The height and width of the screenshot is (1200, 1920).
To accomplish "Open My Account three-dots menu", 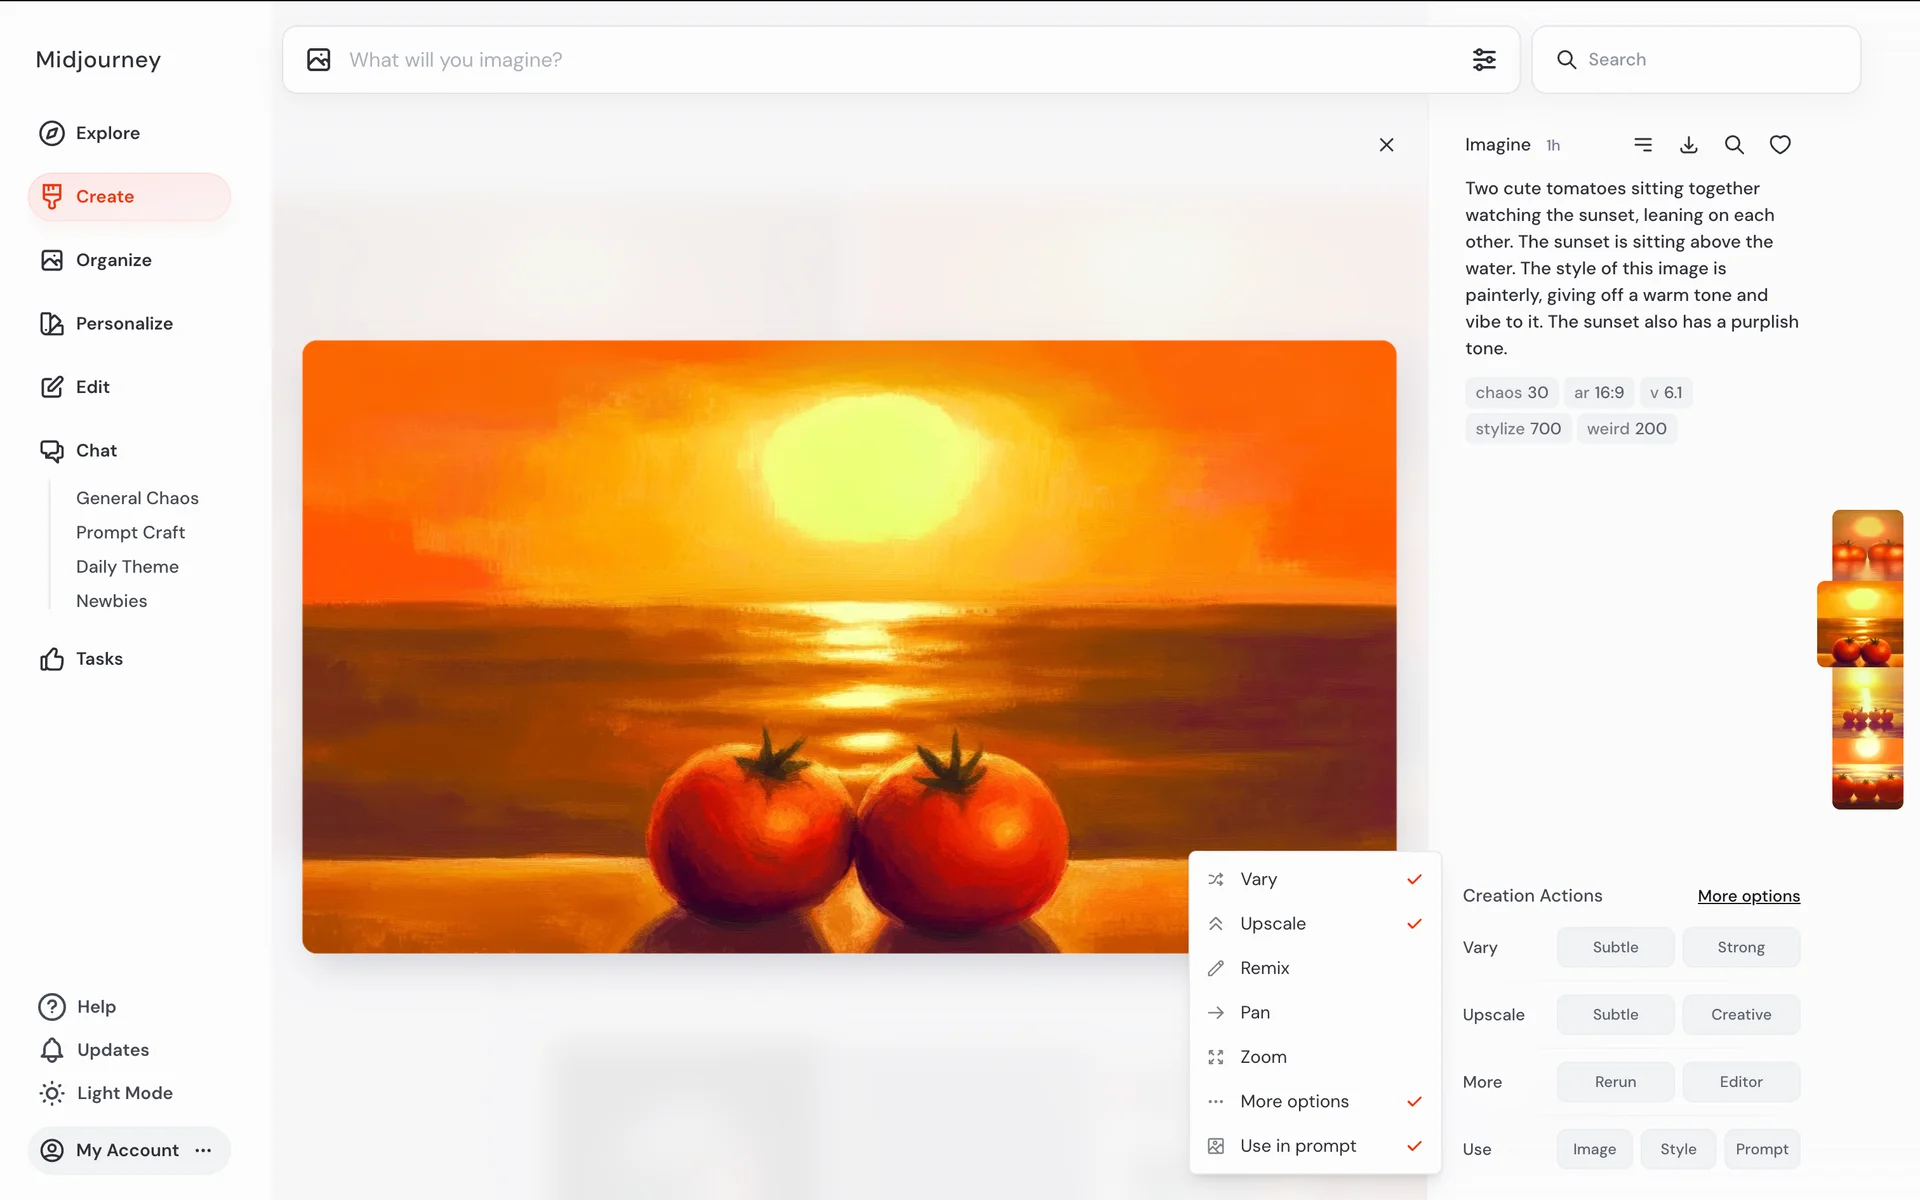I will (204, 1150).
